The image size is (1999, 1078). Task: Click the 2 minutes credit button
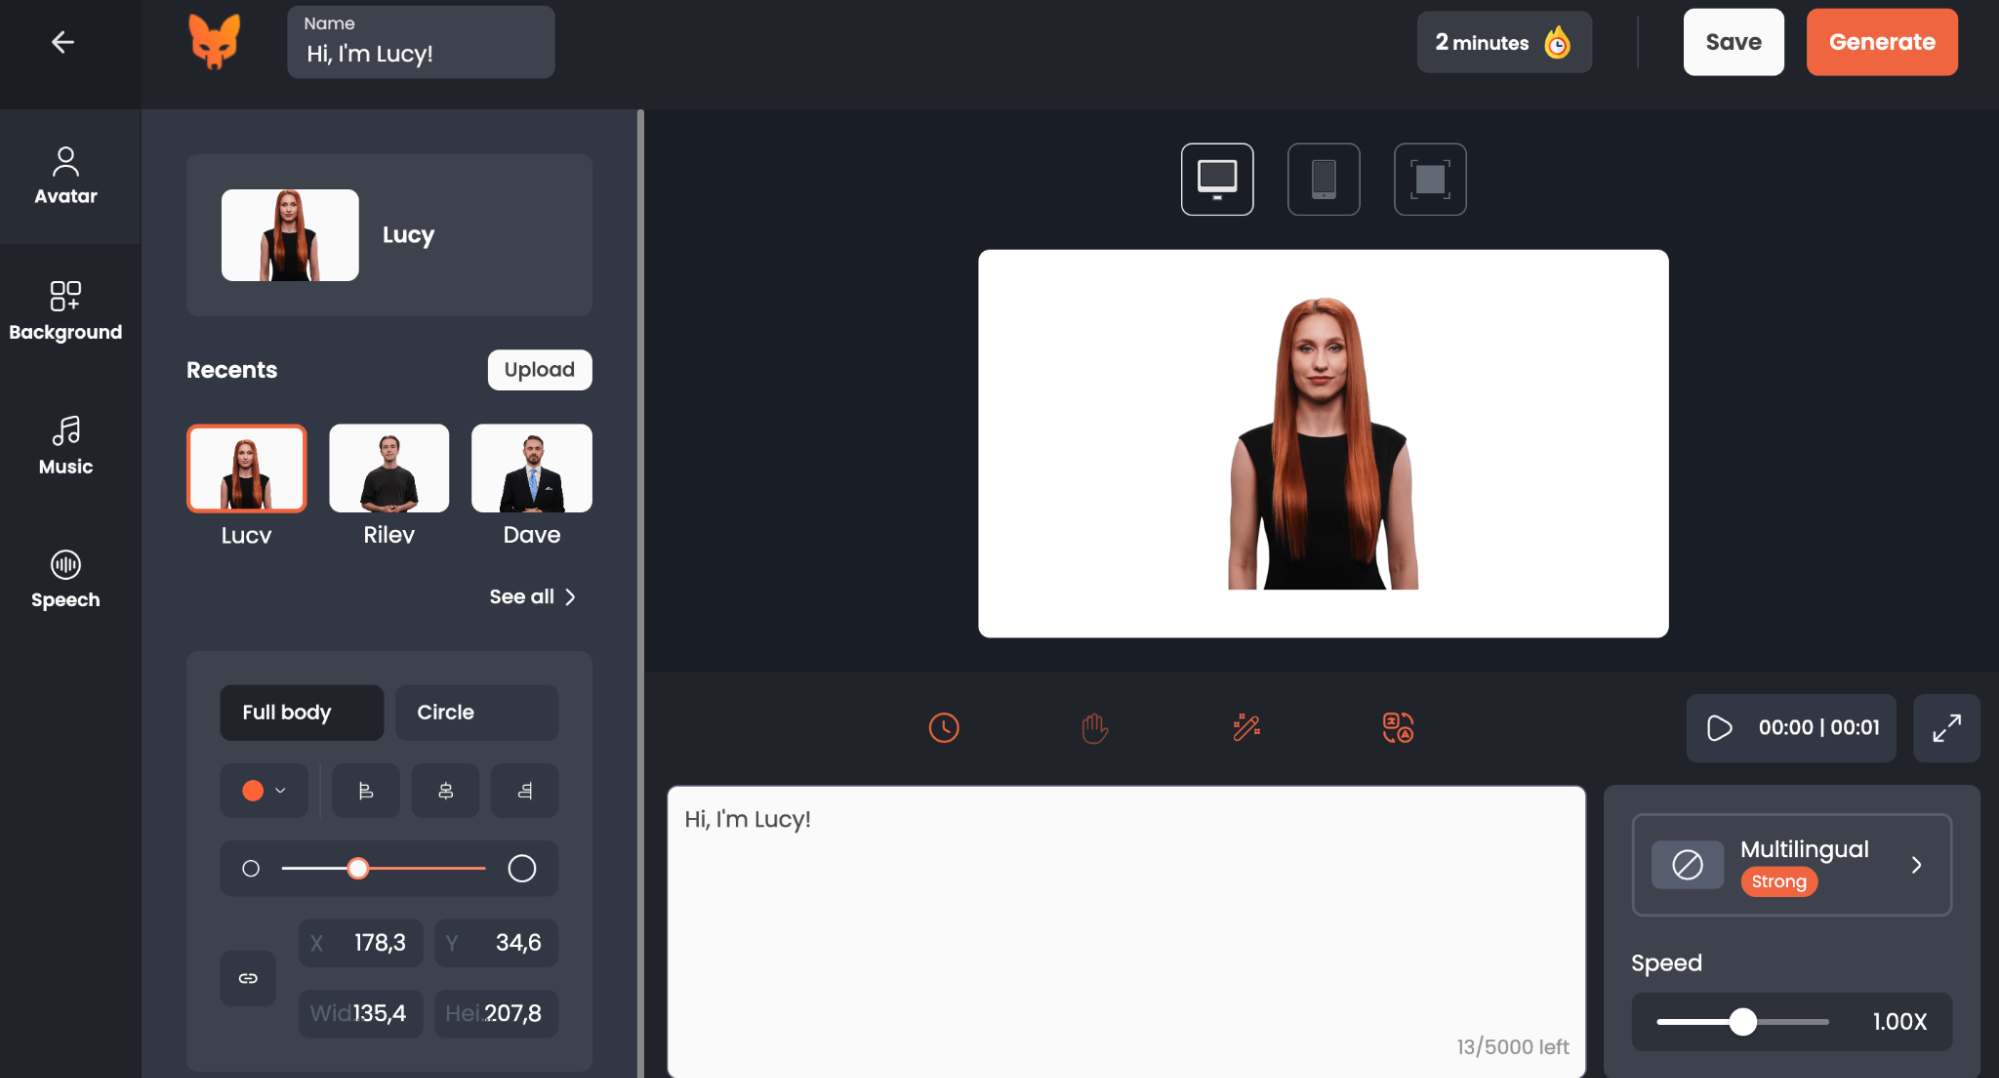[x=1504, y=42]
